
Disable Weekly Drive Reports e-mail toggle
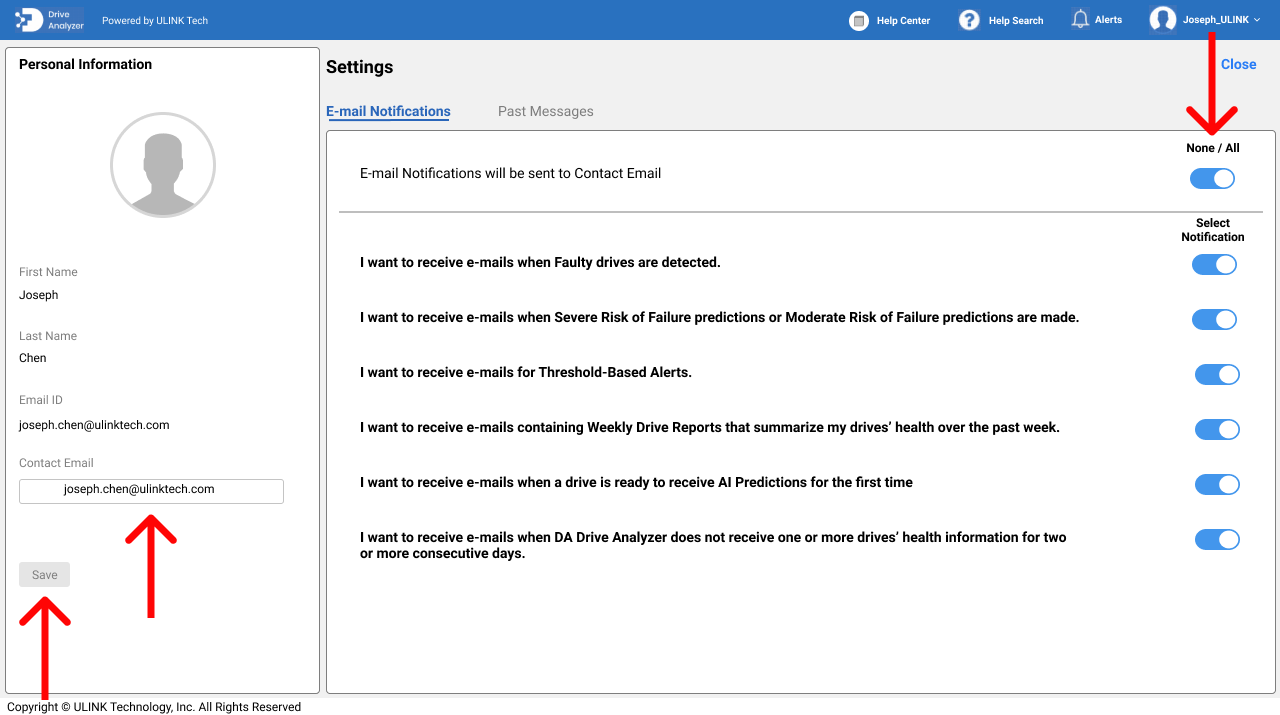(x=1217, y=430)
